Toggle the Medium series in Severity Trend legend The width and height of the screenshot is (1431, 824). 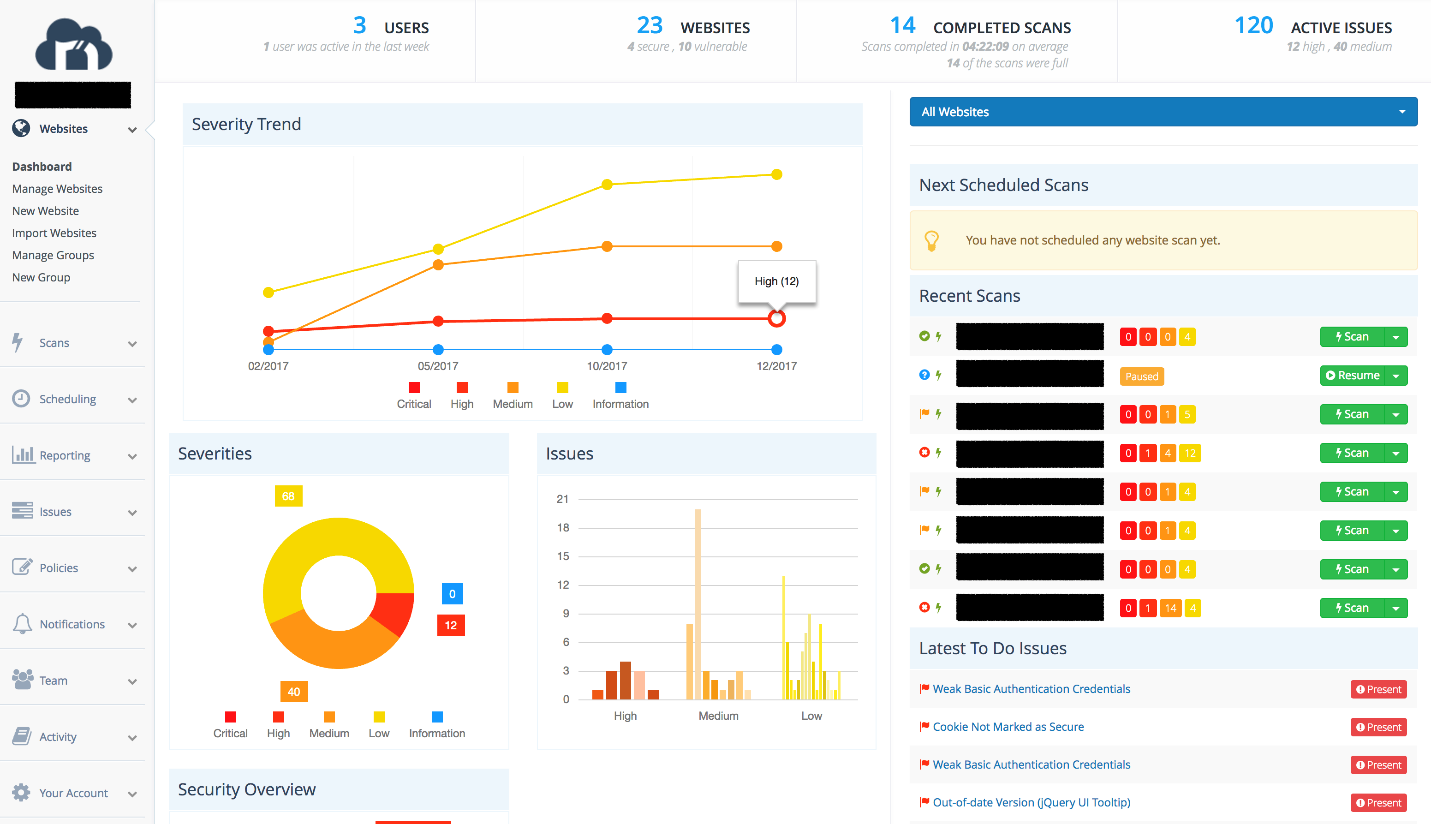coord(512,395)
